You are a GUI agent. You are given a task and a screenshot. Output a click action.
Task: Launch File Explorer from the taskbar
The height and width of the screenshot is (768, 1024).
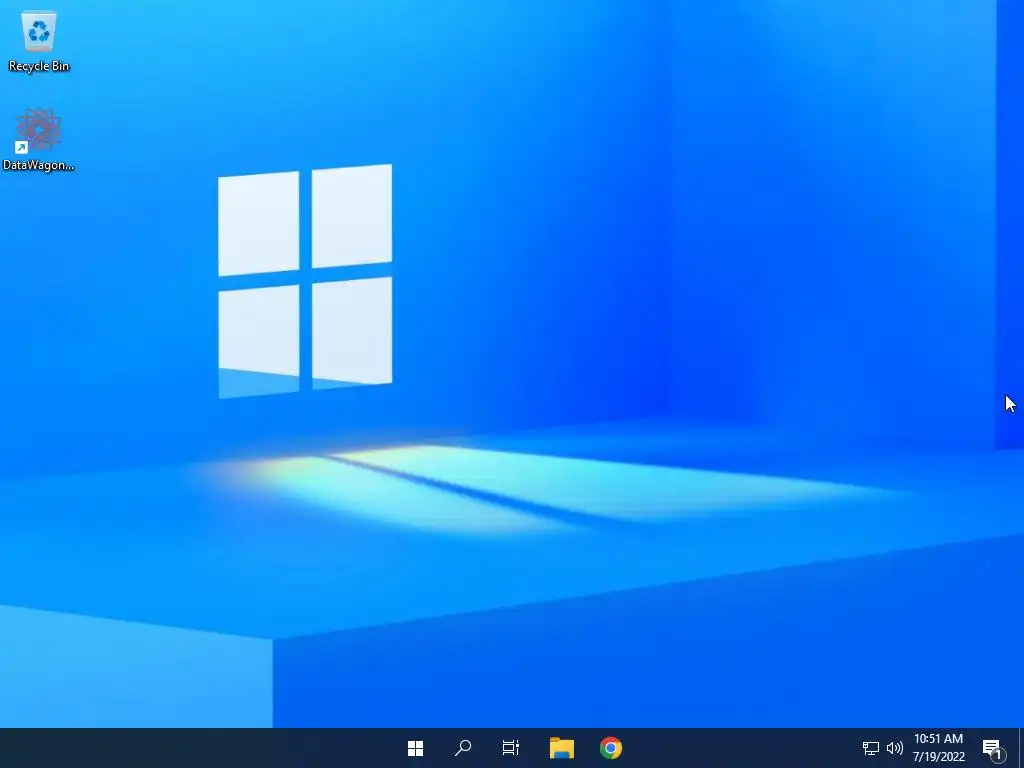tap(562, 748)
